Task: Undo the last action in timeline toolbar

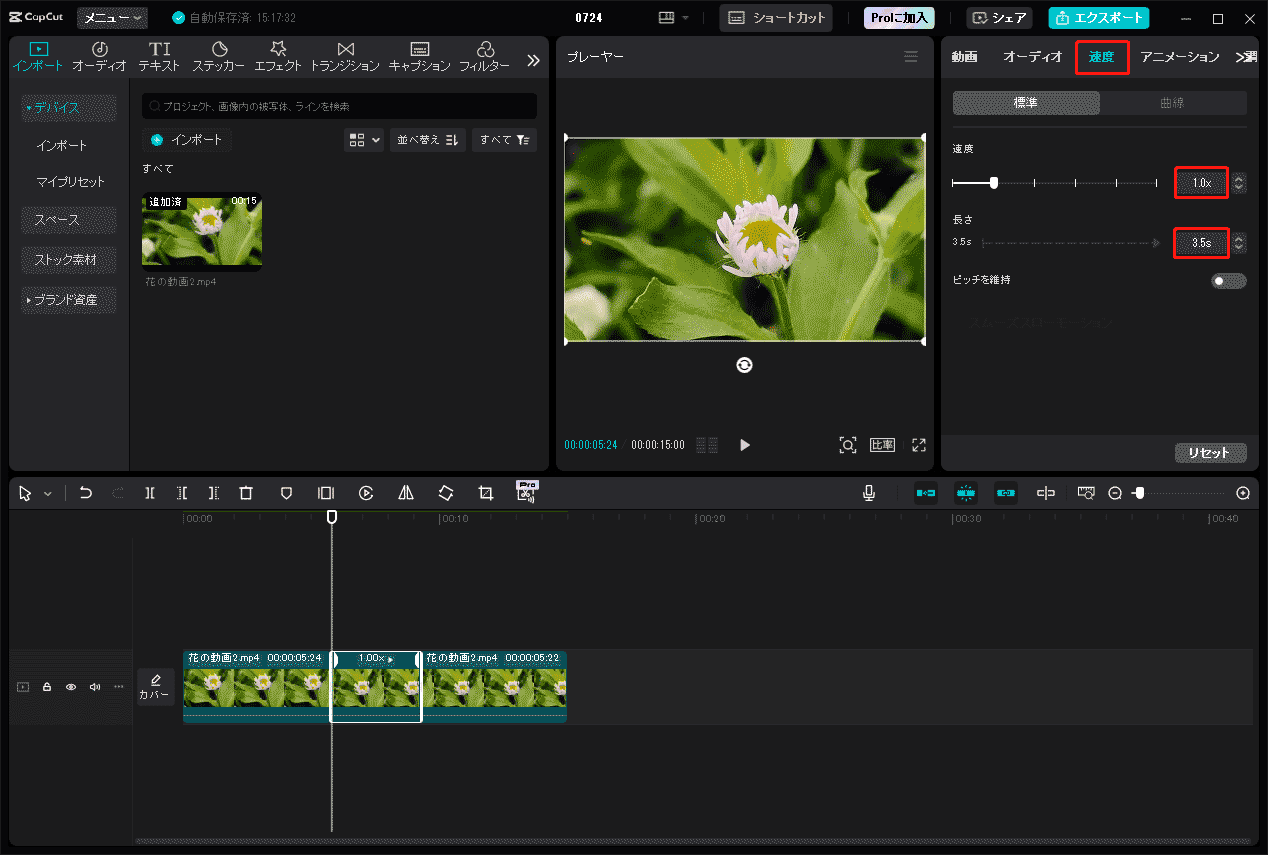Action: 86,493
